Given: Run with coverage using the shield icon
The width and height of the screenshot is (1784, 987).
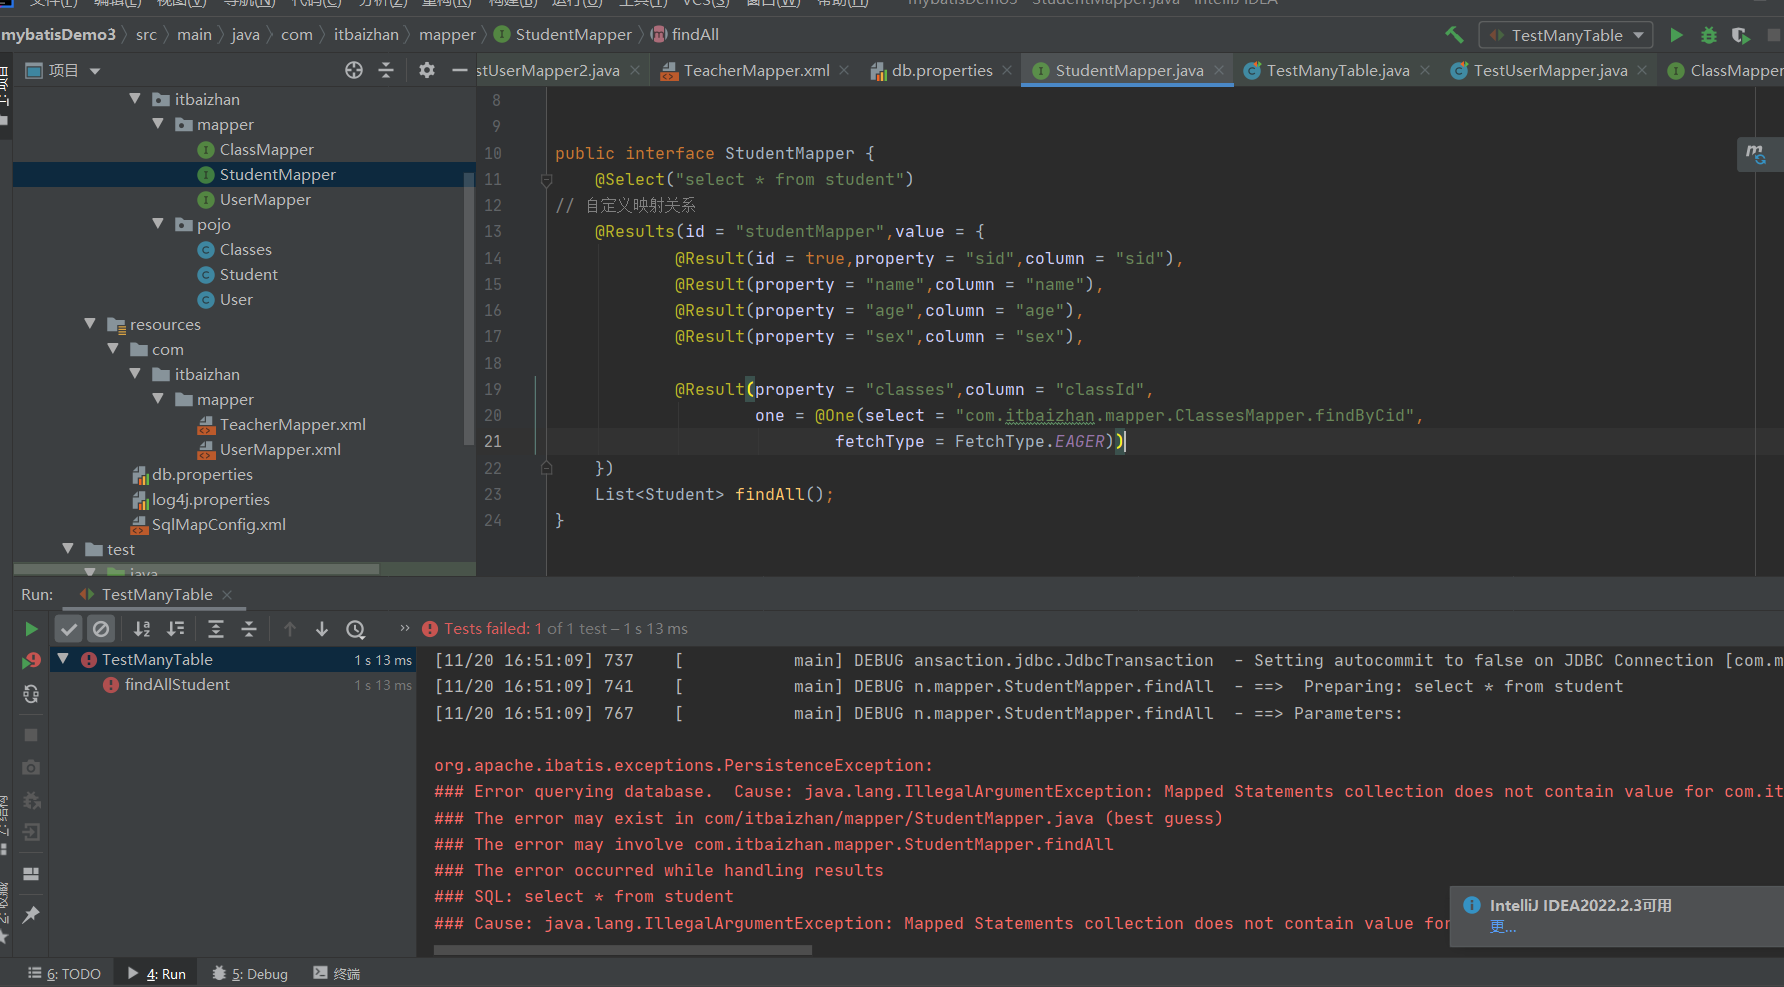Looking at the screenshot, I should click(x=1740, y=35).
